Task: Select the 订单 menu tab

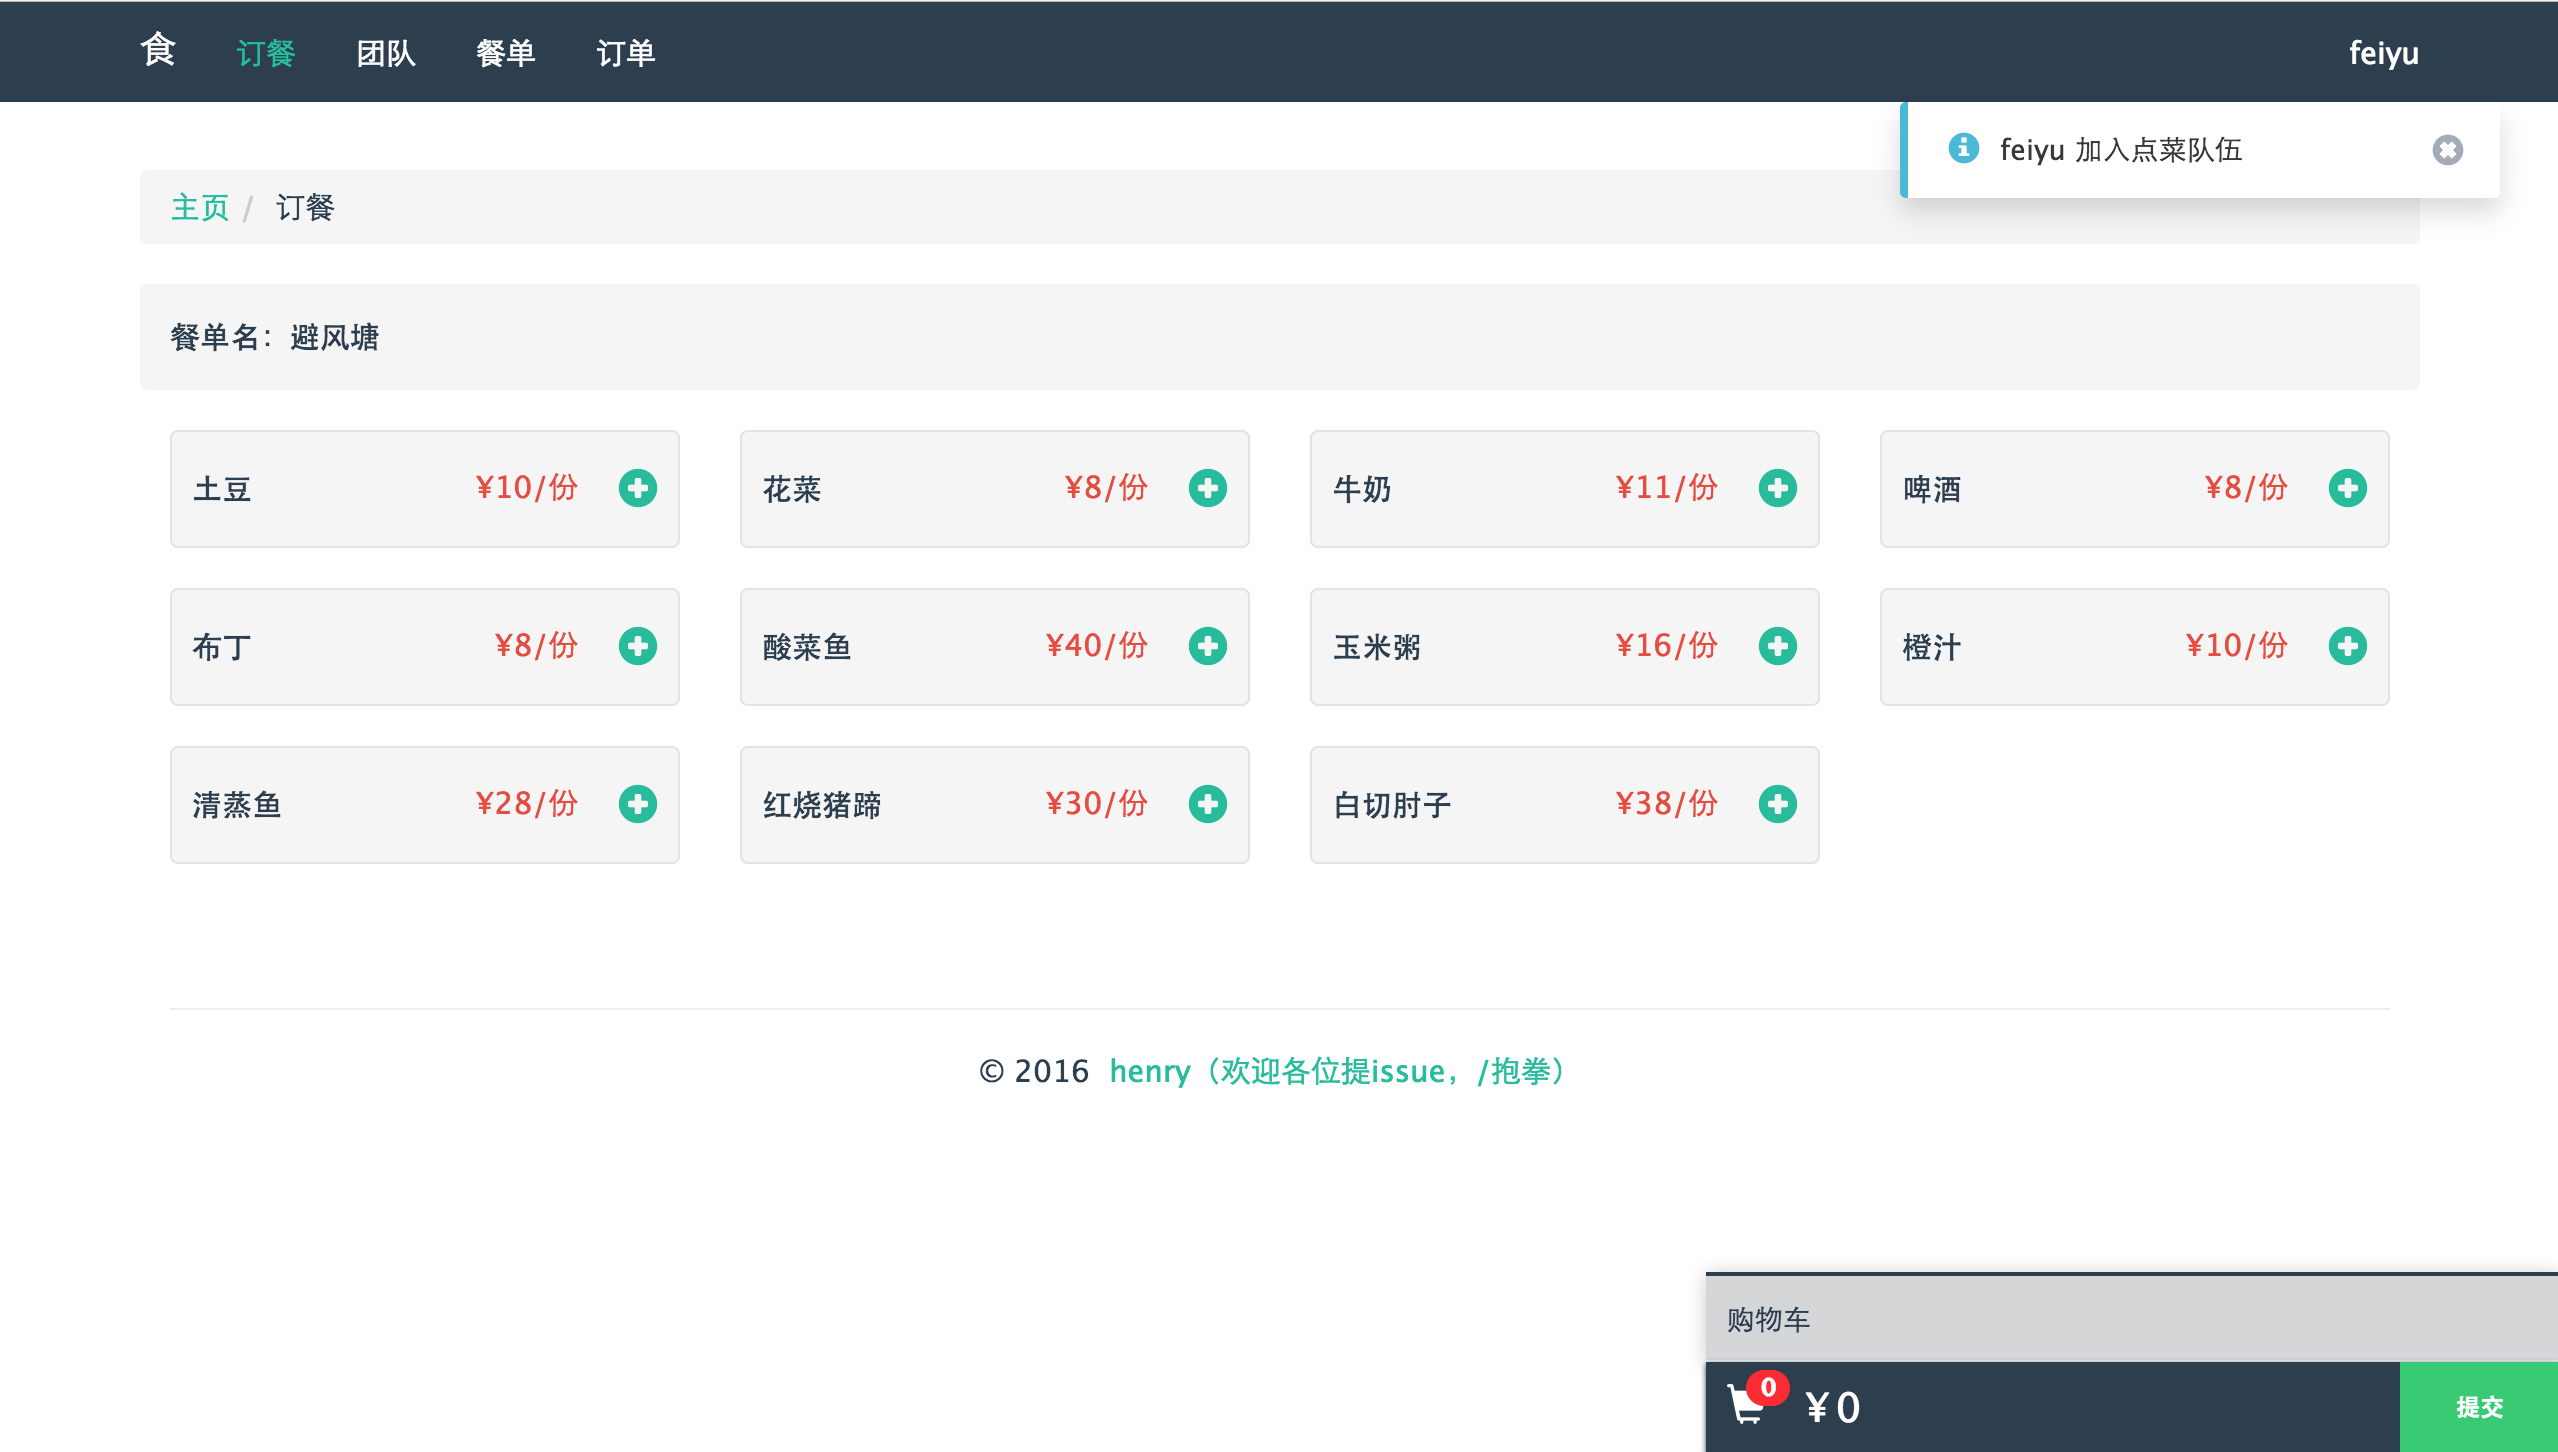Action: 624,51
